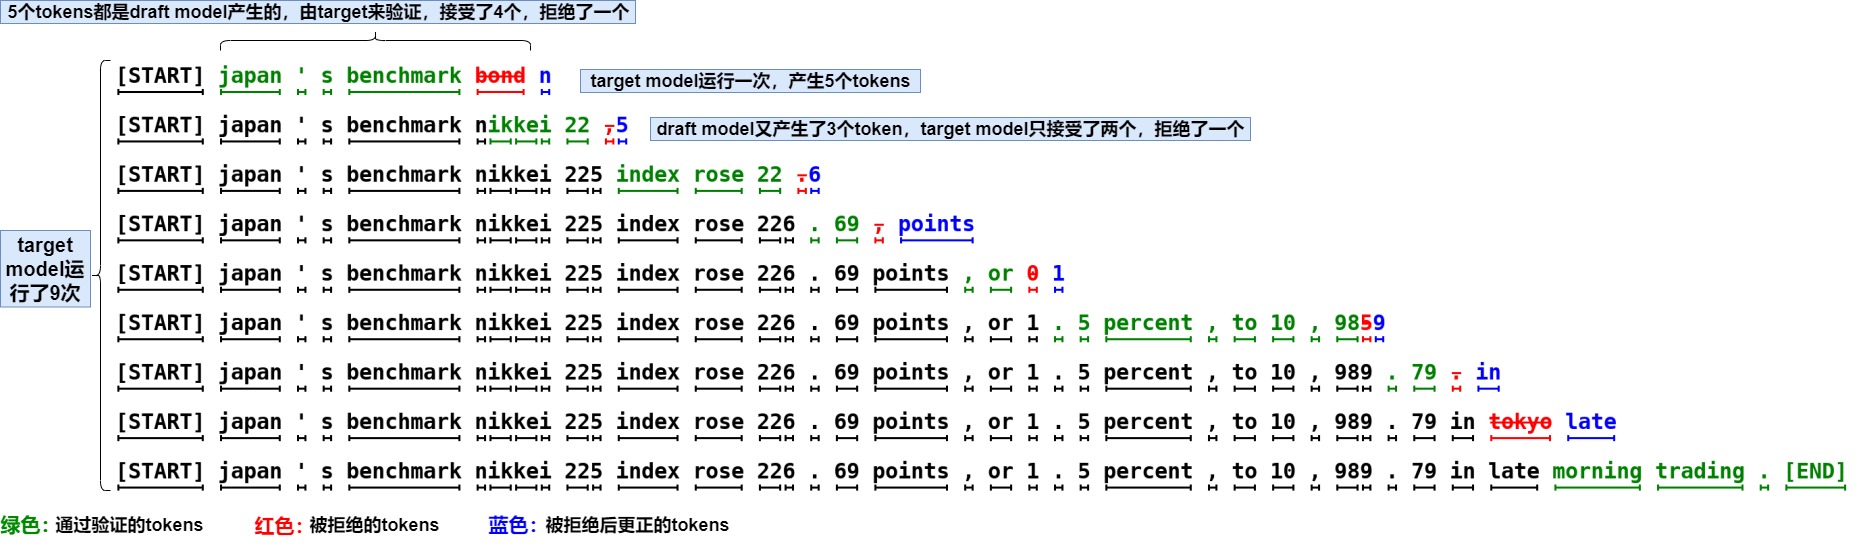Image resolution: width=1860 pixels, height=545 pixels.
Task: Click the first row's '[START]' token
Action: 160,76
